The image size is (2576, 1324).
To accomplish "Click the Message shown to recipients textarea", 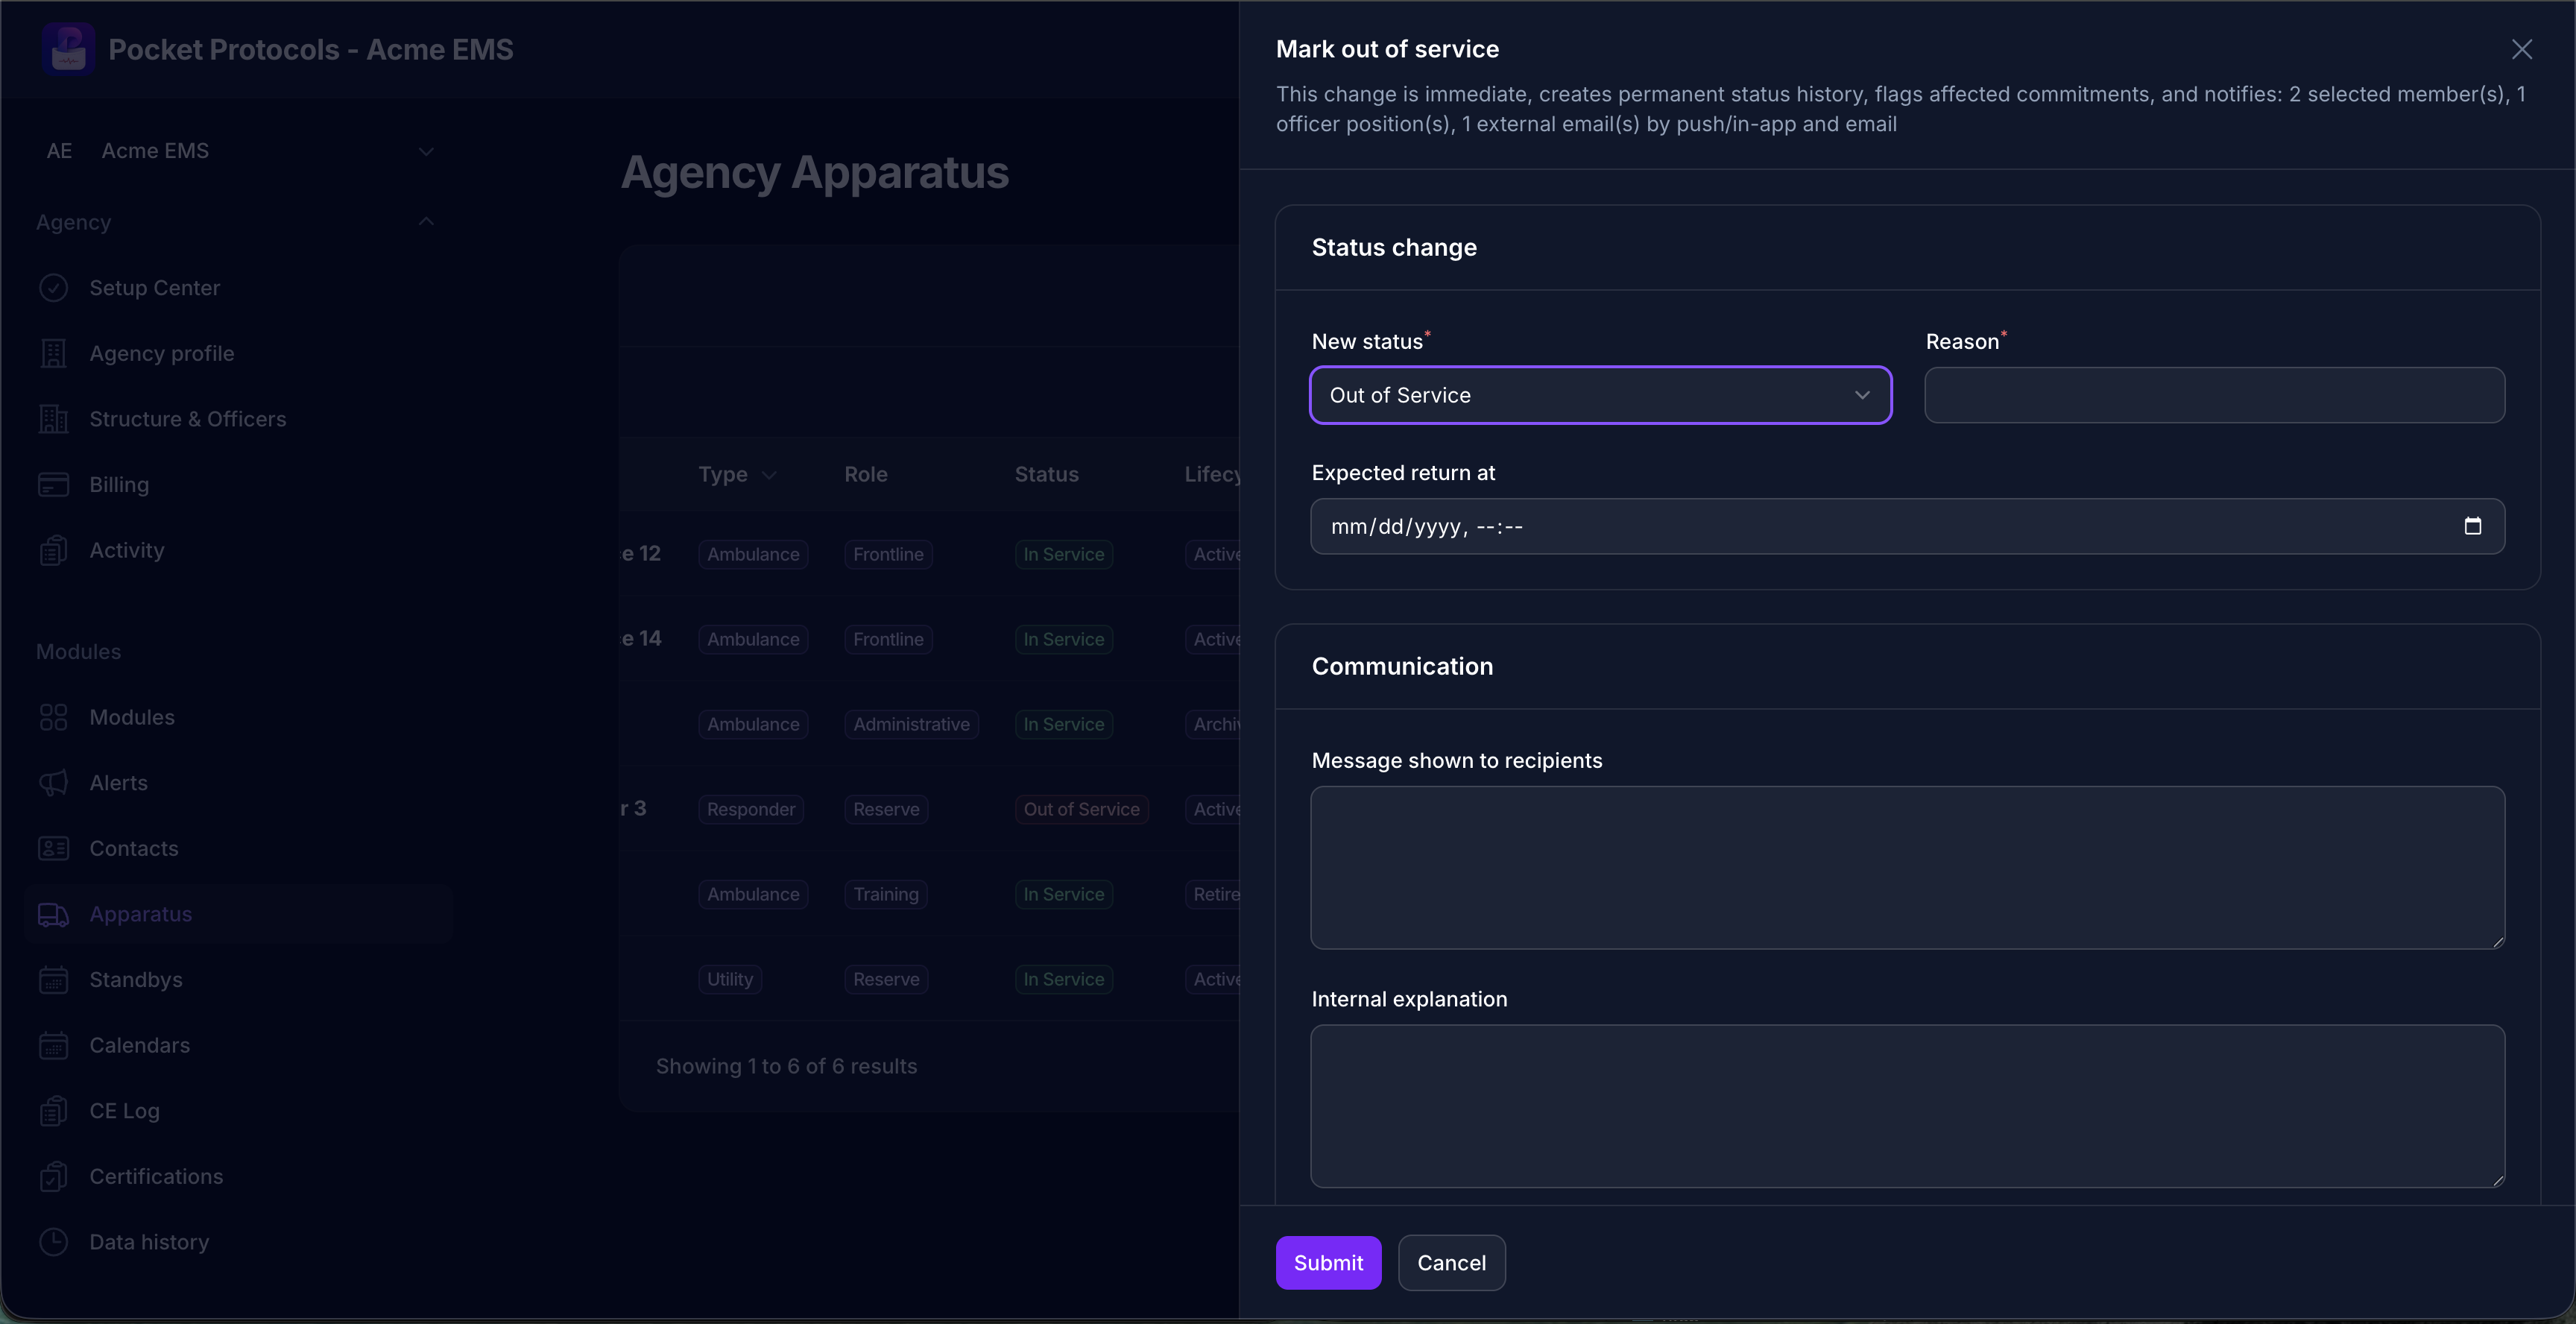I will (x=1907, y=868).
